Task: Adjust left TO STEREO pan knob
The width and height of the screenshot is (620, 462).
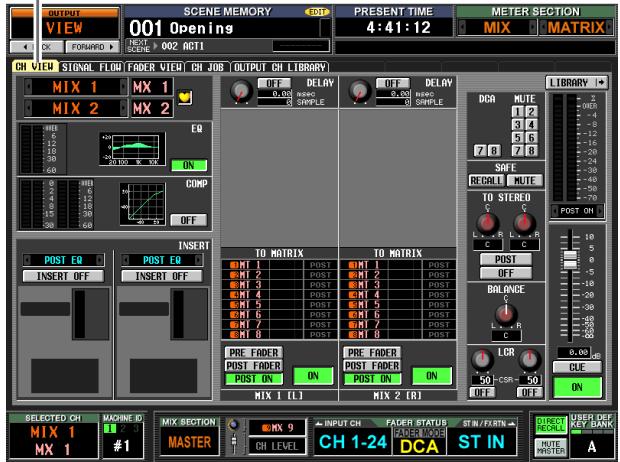Action: [x=487, y=223]
